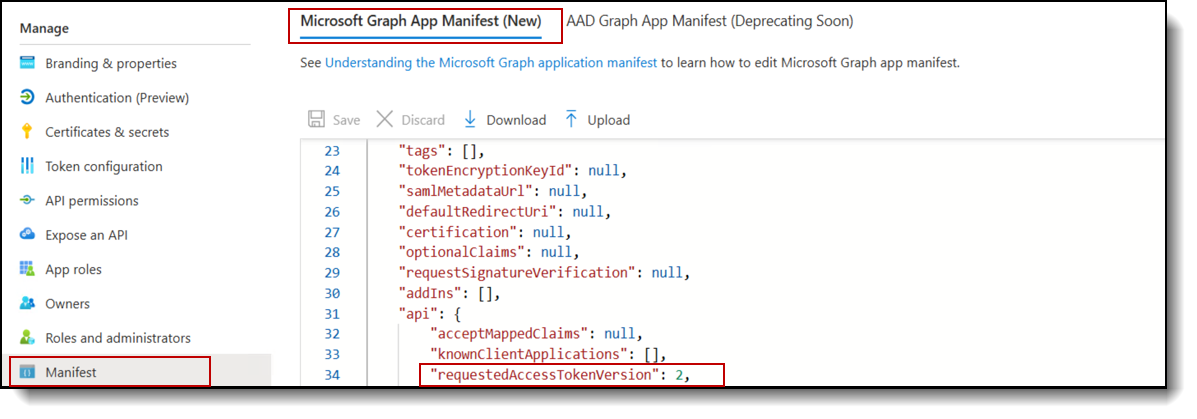The image size is (1197, 419).
Task: Click the API permissions icon
Action: click(27, 201)
